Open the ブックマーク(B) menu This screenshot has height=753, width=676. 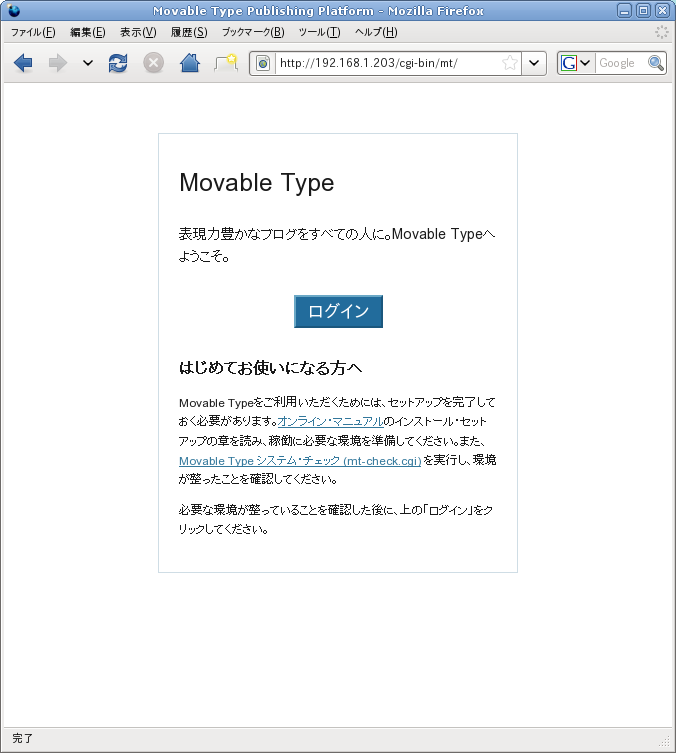253,32
